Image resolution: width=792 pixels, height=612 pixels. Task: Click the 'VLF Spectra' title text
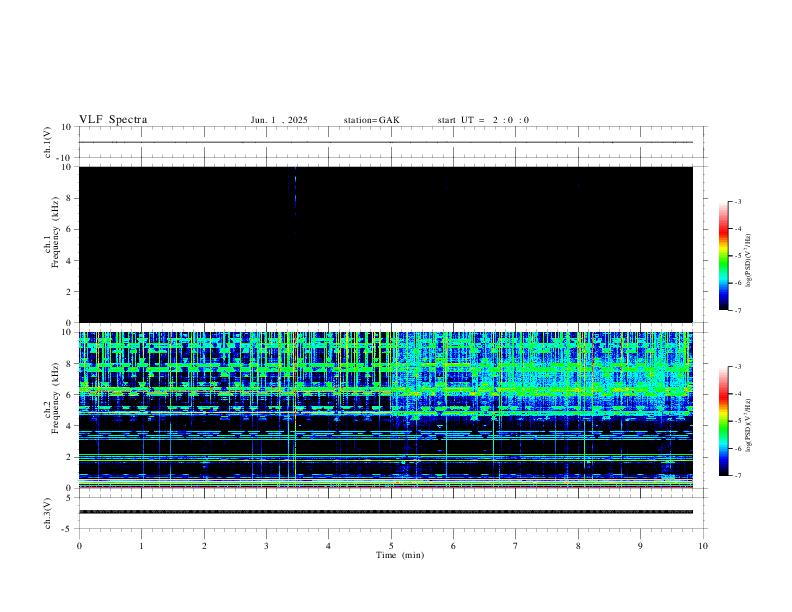113,120
